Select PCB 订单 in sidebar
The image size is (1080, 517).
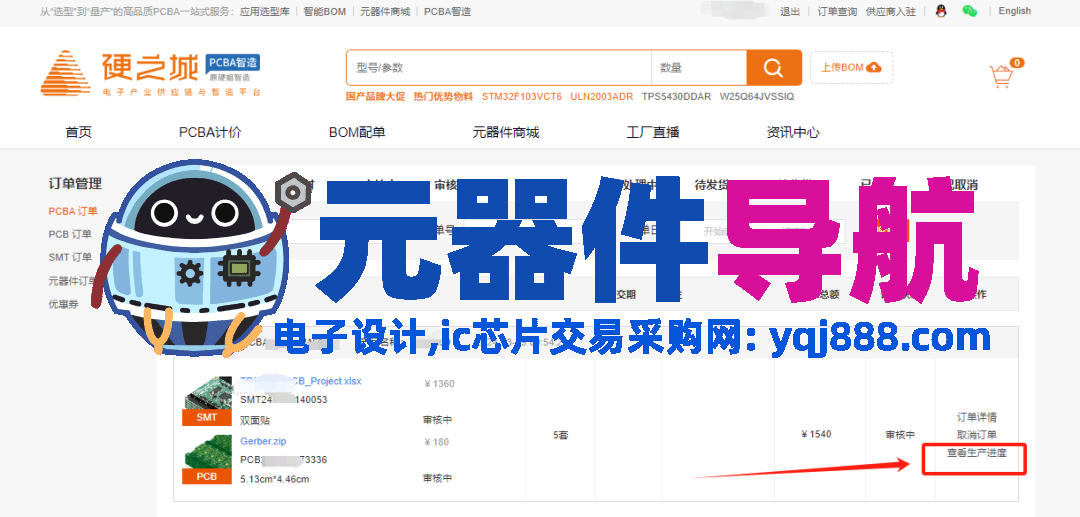click(x=70, y=234)
